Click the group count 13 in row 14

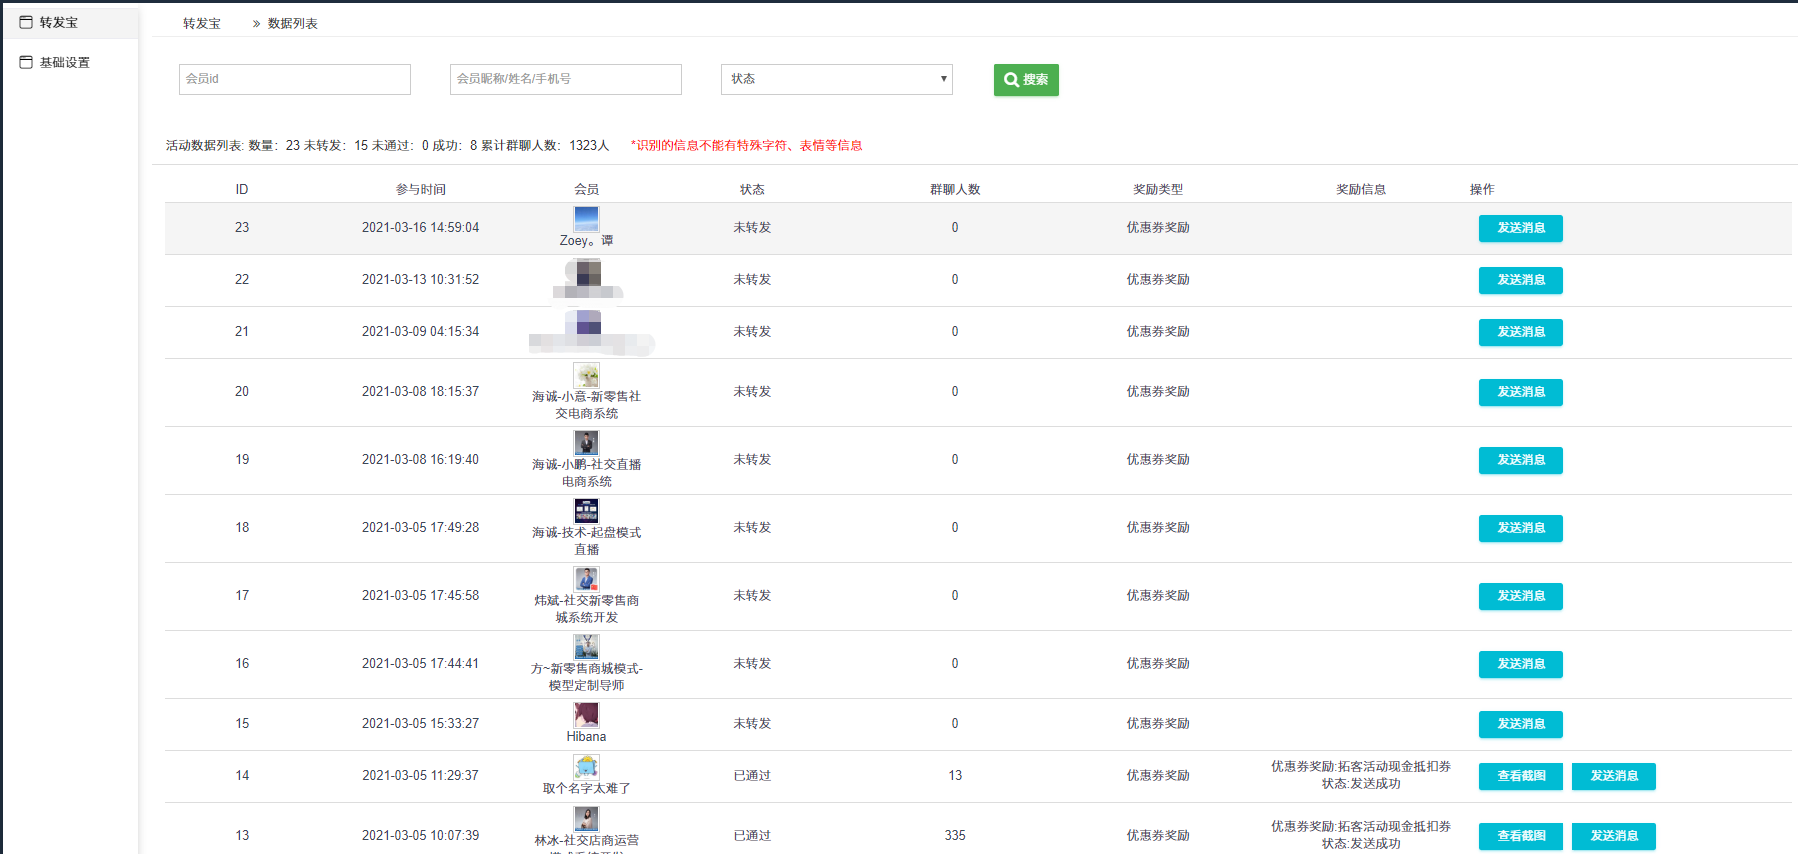click(x=955, y=776)
